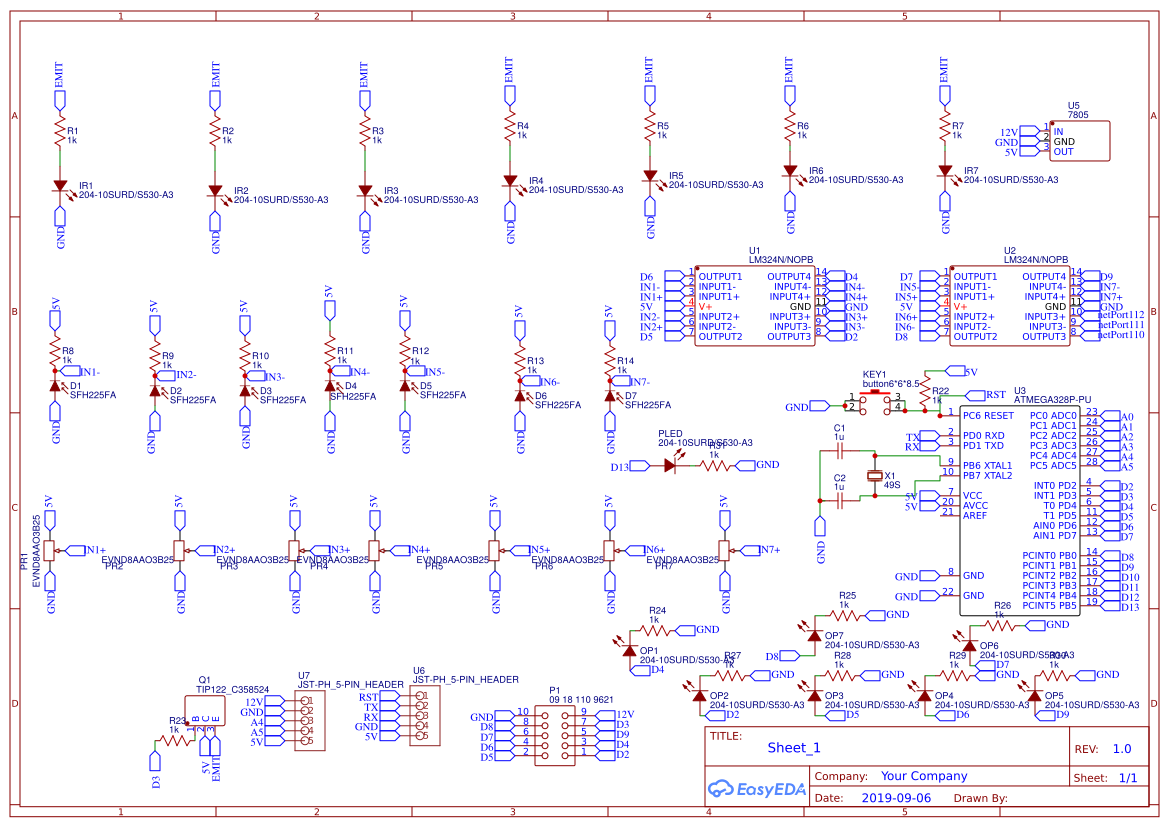Click the Sheet_1 title text
Image resolution: width=1169 pixels, height=827 pixels.
coord(794,745)
